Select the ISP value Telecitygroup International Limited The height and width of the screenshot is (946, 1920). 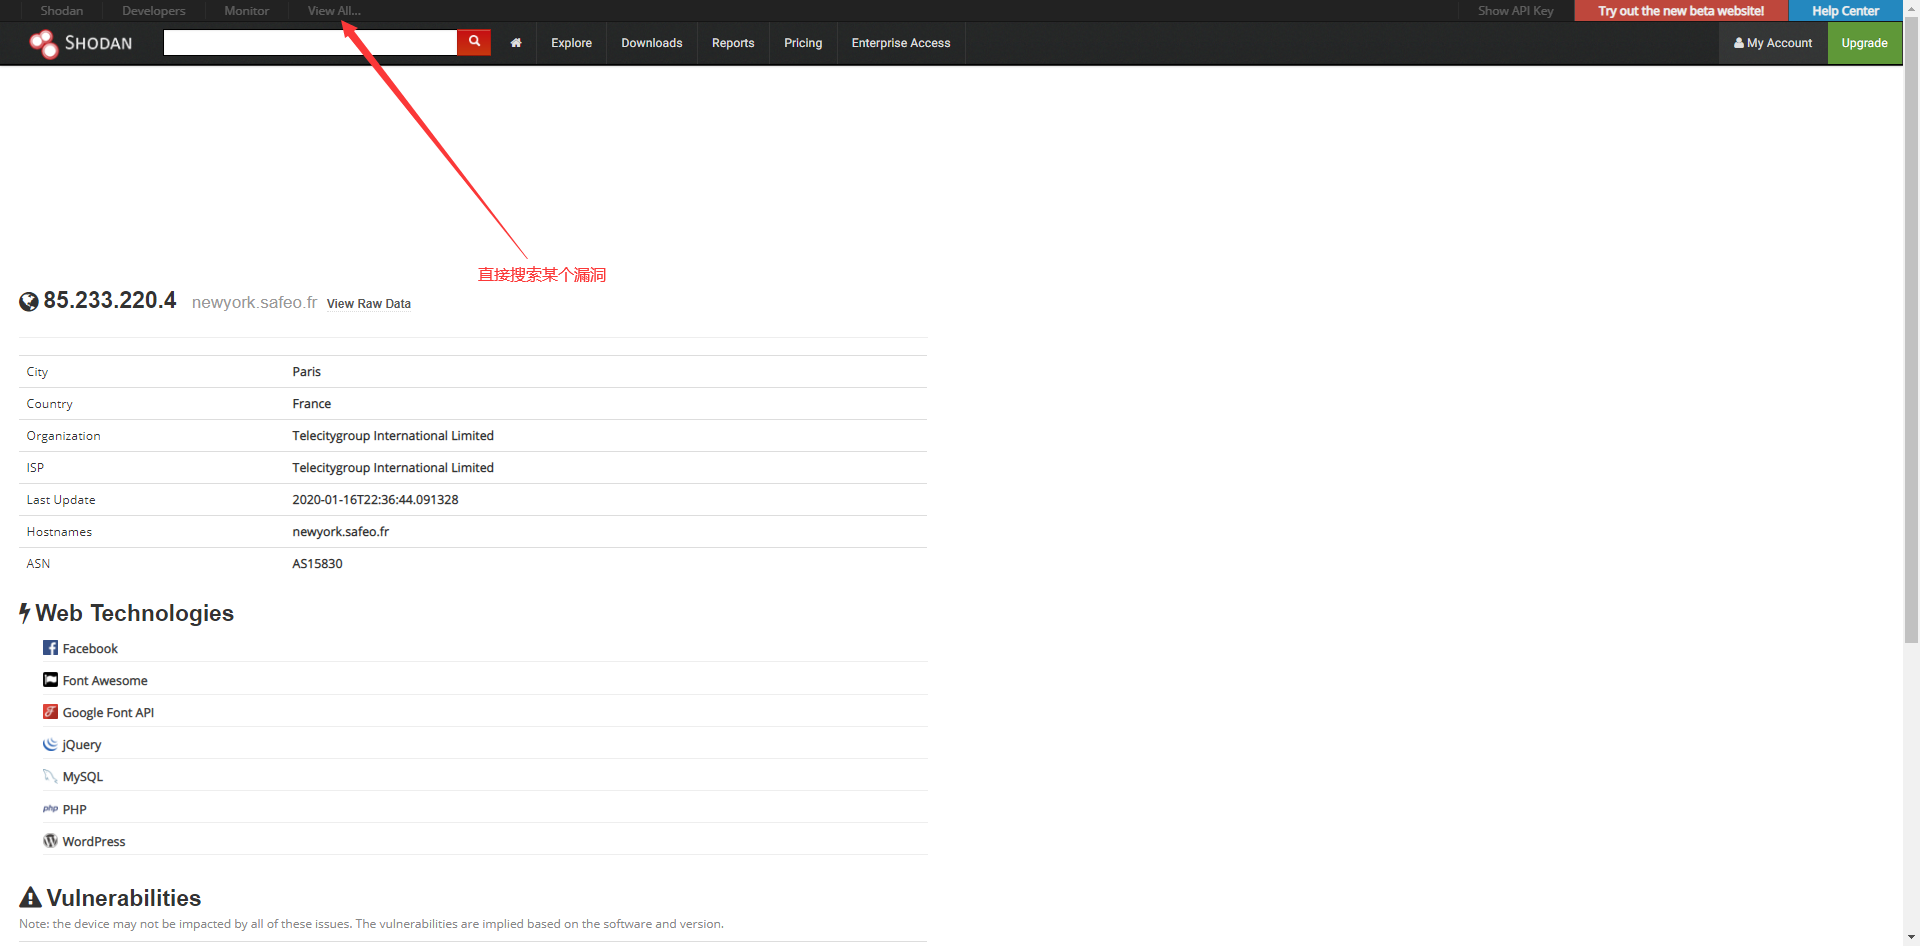coord(393,468)
